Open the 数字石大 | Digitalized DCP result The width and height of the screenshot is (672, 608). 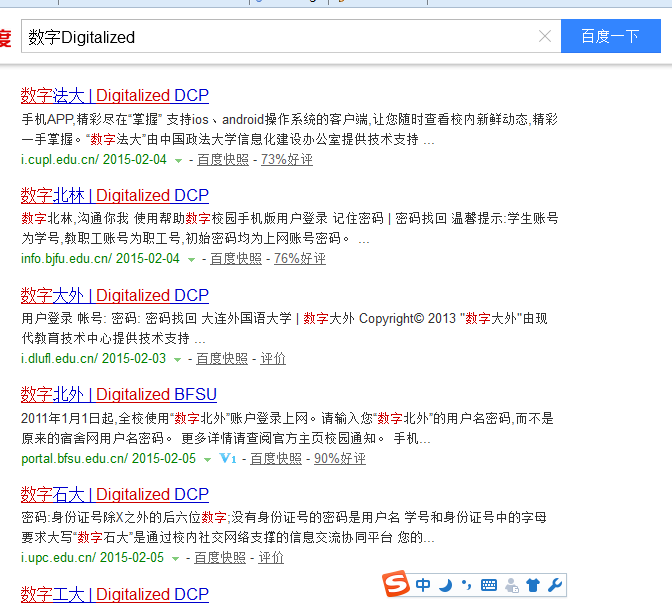pyautogui.click(x=114, y=494)
